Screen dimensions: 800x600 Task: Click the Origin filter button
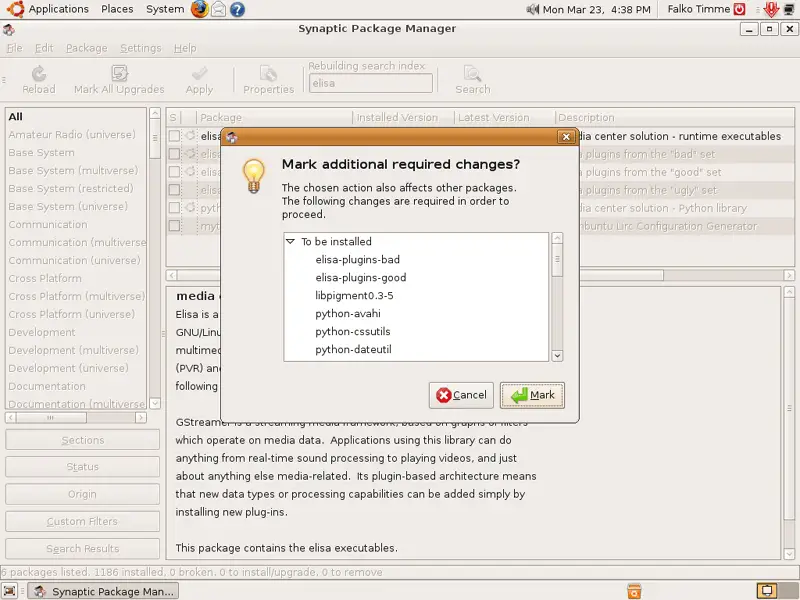[82, 494]
